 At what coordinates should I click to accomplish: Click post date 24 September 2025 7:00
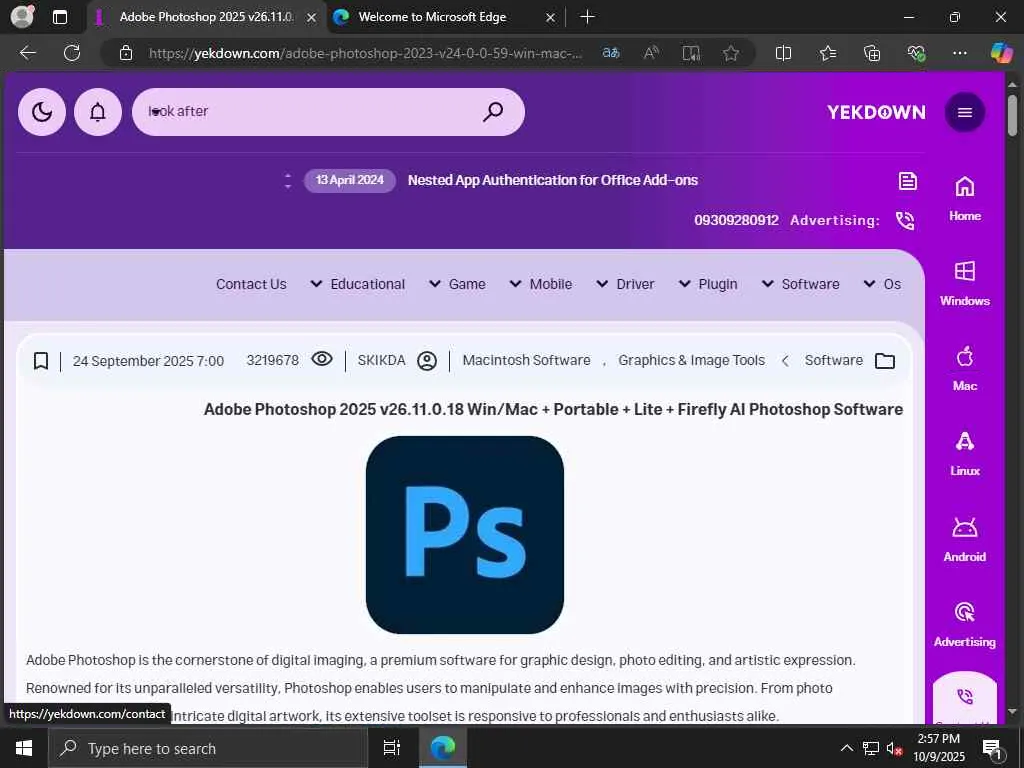click(148, 361)
